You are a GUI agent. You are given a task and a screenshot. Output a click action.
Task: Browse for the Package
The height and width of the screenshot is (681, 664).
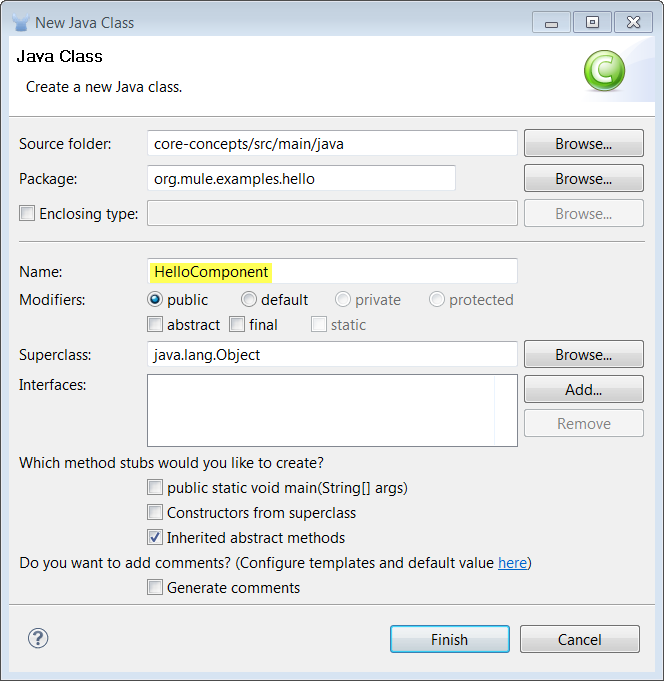click(583, 178)
